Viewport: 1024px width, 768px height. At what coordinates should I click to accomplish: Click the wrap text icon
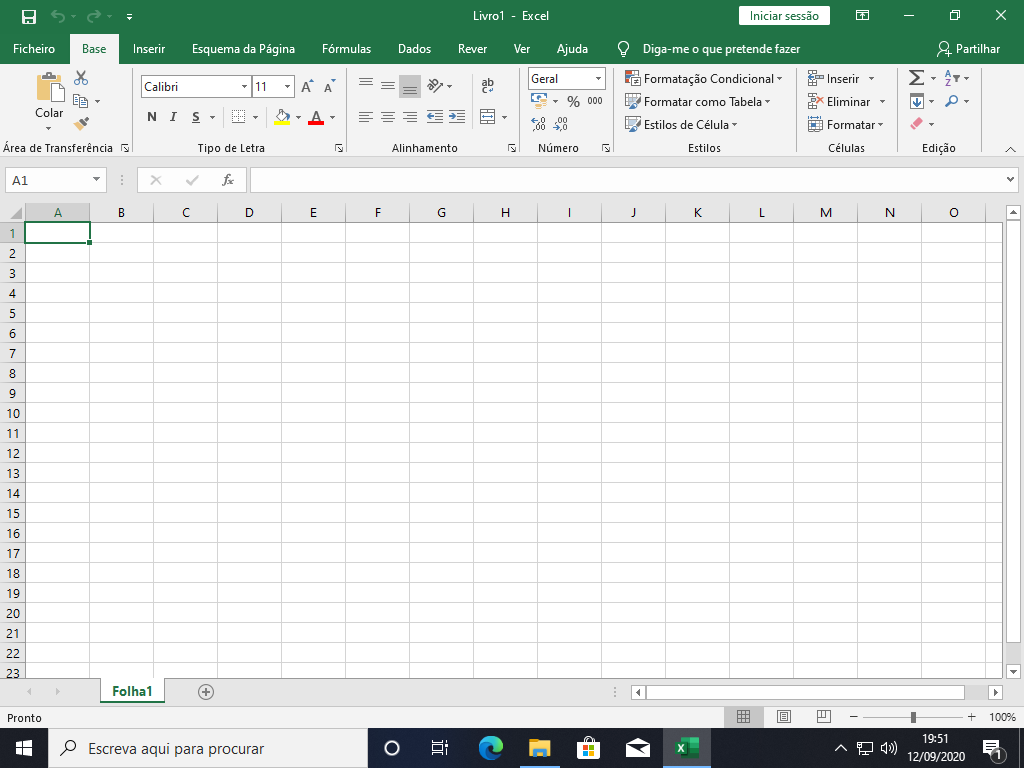[x=488, y=86]
